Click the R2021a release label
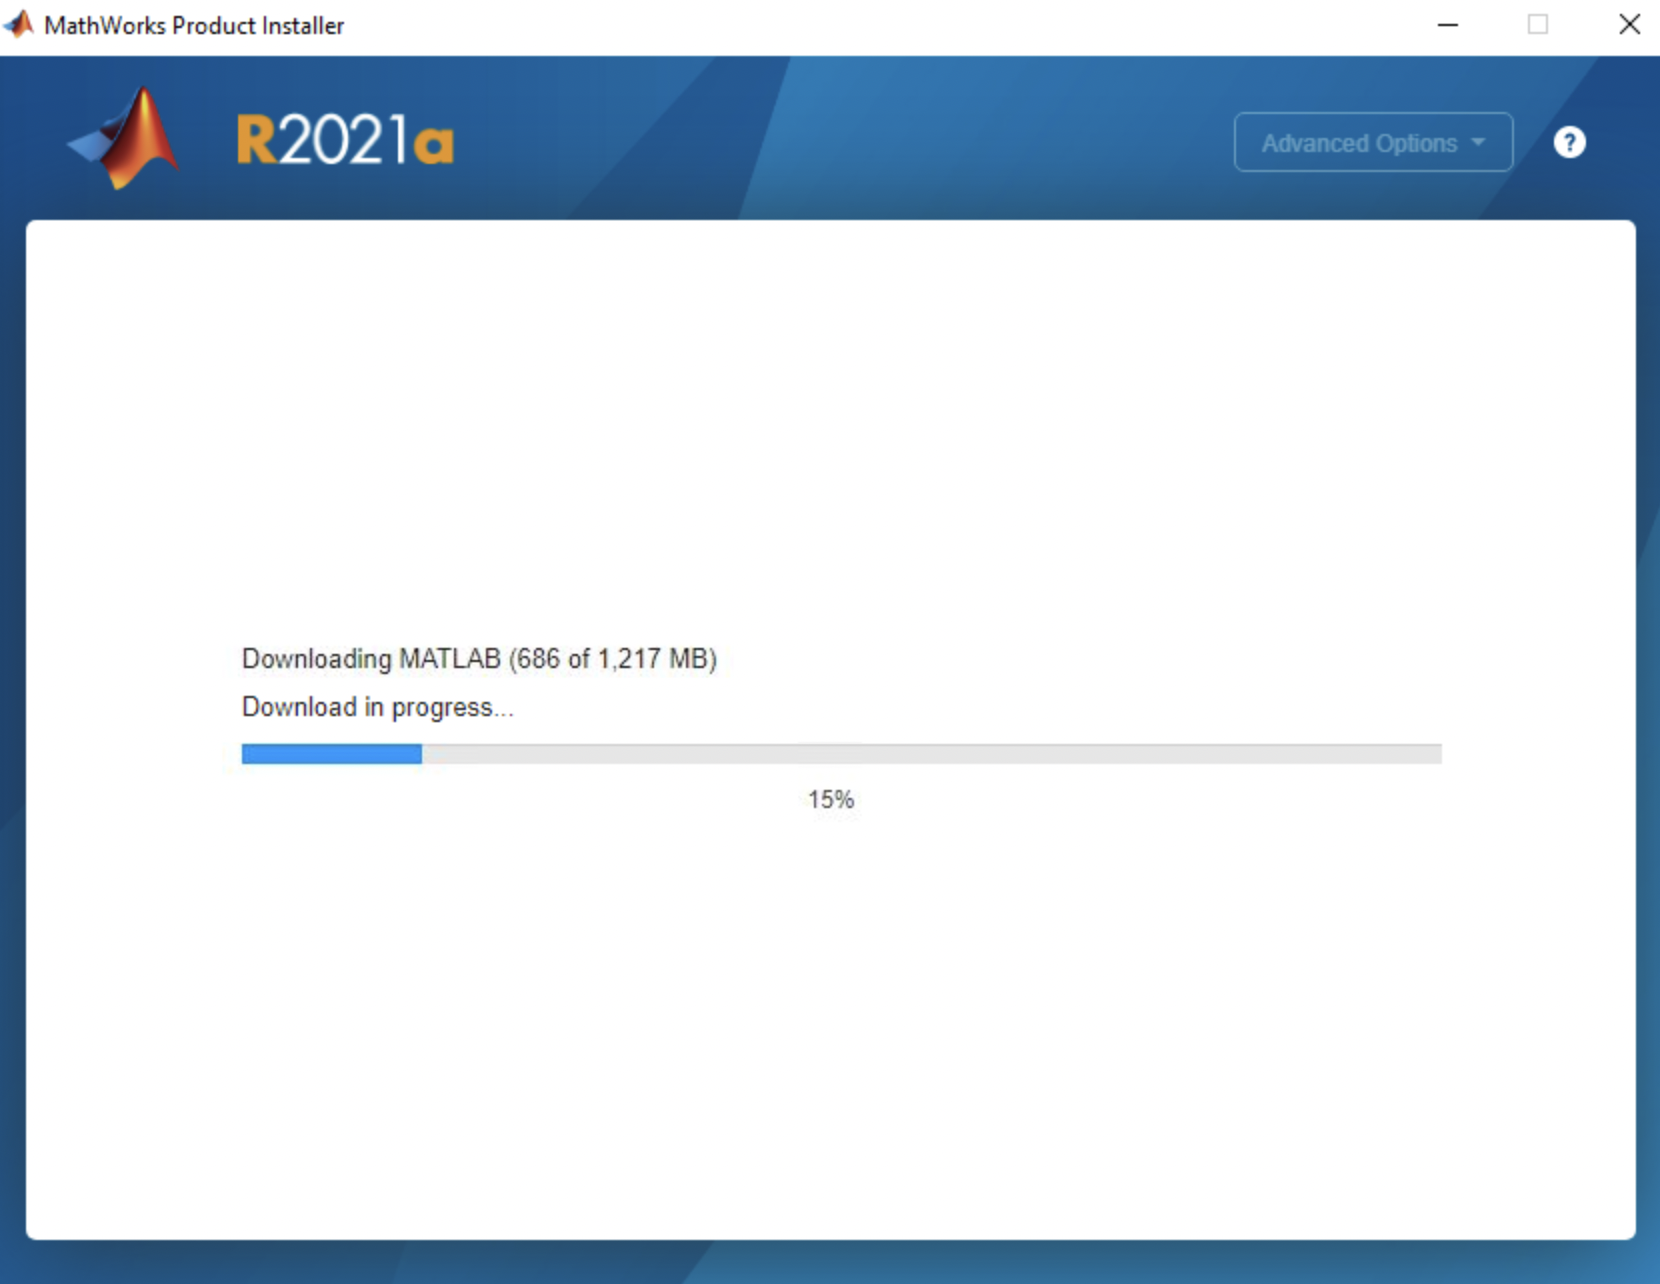 pos(345,140)
